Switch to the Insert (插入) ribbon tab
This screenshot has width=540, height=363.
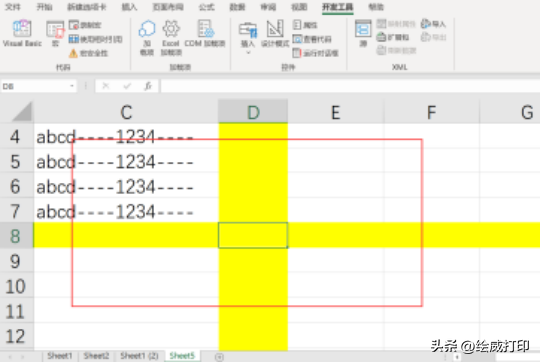129,7
